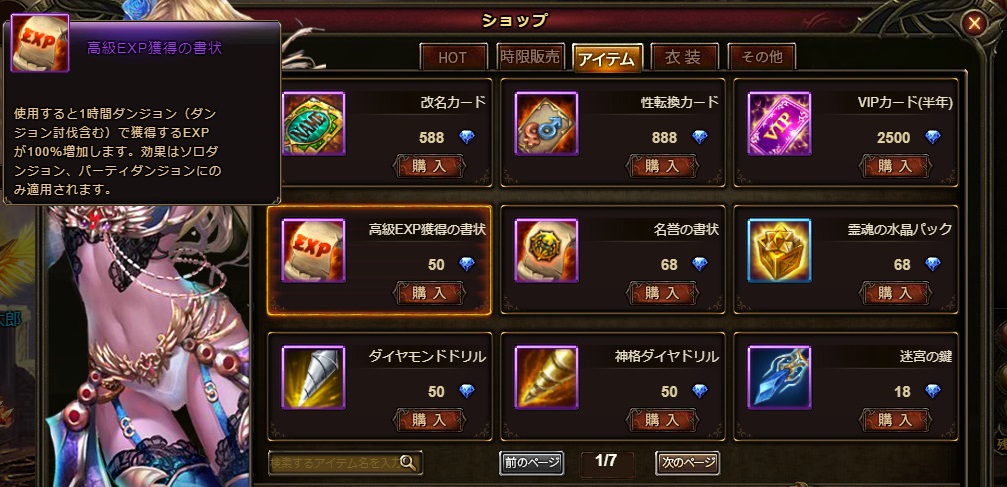Switch to the その他 tab
Screen dimensions: 1007x487
point(762,57)
